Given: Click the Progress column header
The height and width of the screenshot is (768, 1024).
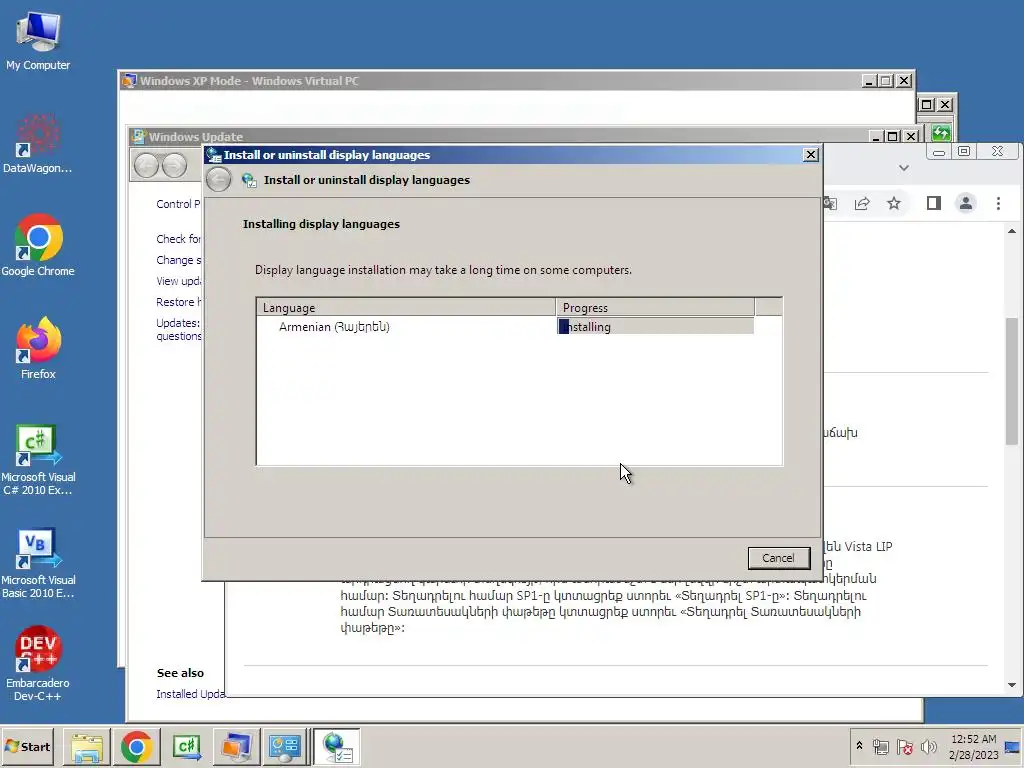Looking at the screenshot, I should pyautogui.click(x=655, y=308).
